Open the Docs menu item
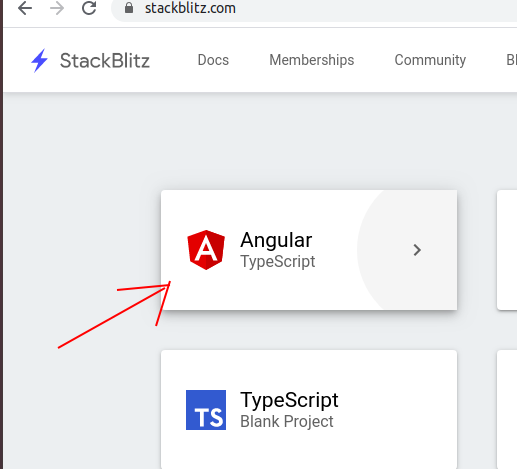 (x=213, y=60)
